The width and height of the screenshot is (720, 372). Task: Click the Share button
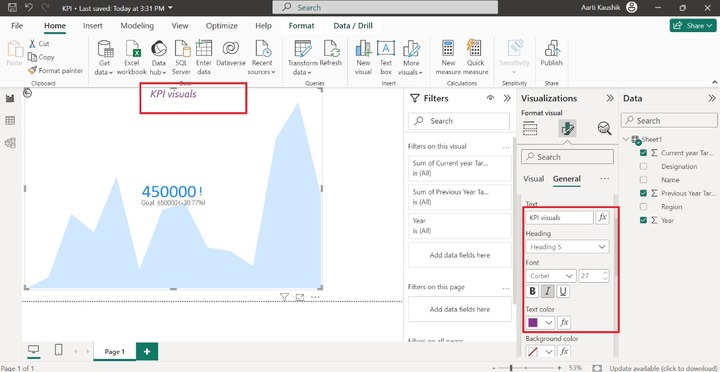(x=693, y=26)
